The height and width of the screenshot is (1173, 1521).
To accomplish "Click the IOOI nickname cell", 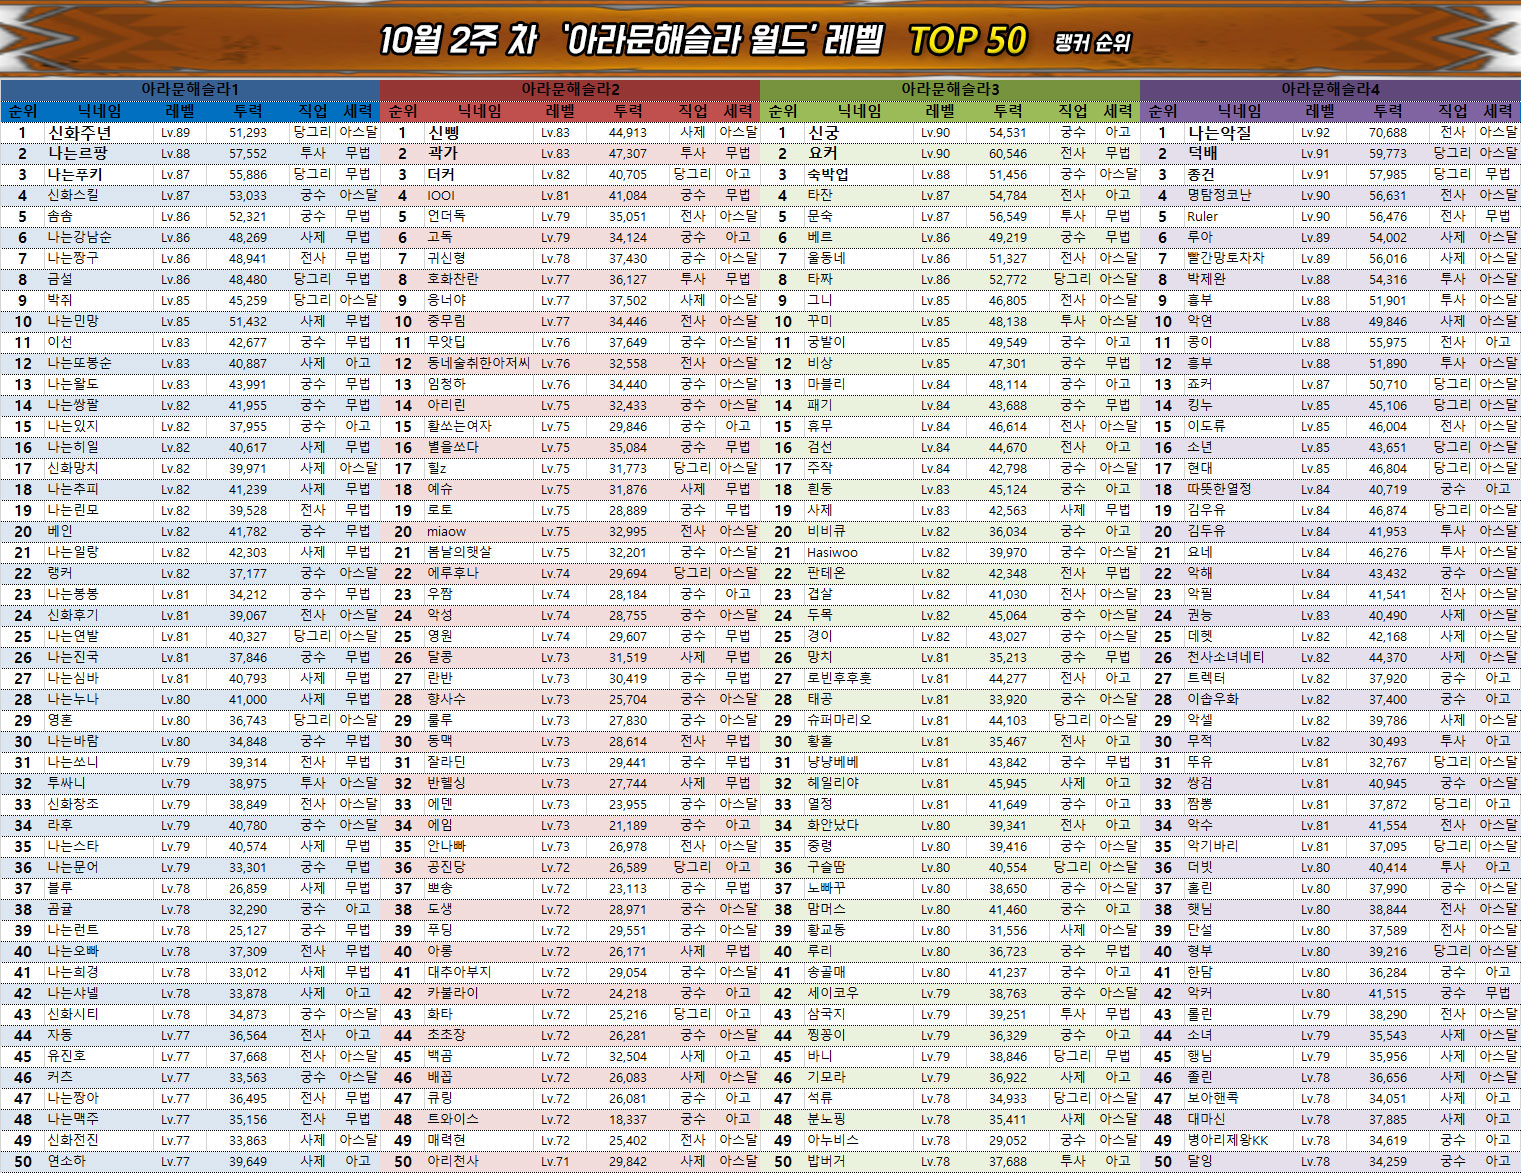I will [x=440, y=195].
